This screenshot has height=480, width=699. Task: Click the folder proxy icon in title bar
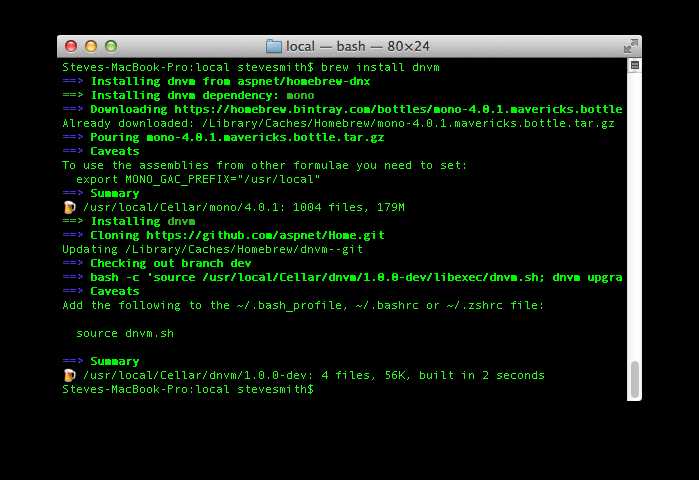pos(273,46)
